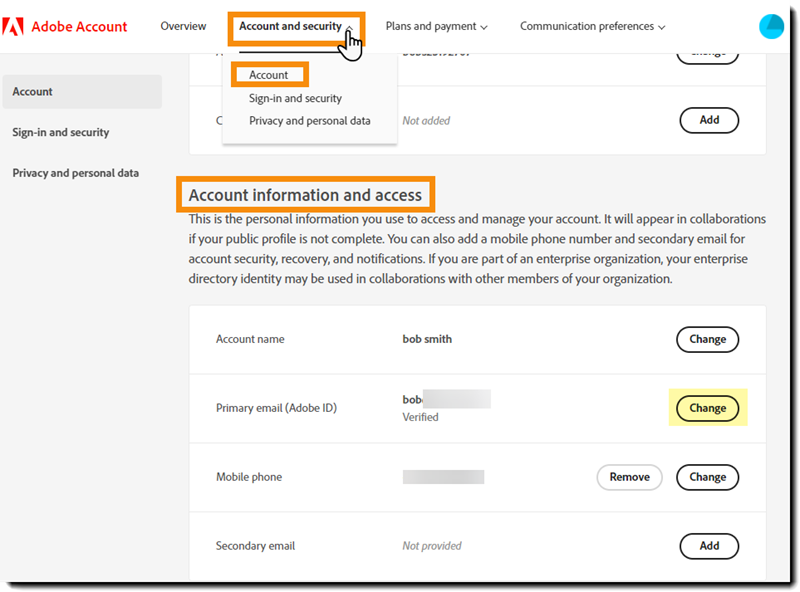The width and height of the screenshot is (800, 592).
Task: Go to the Overview tab
Action: 183,26
